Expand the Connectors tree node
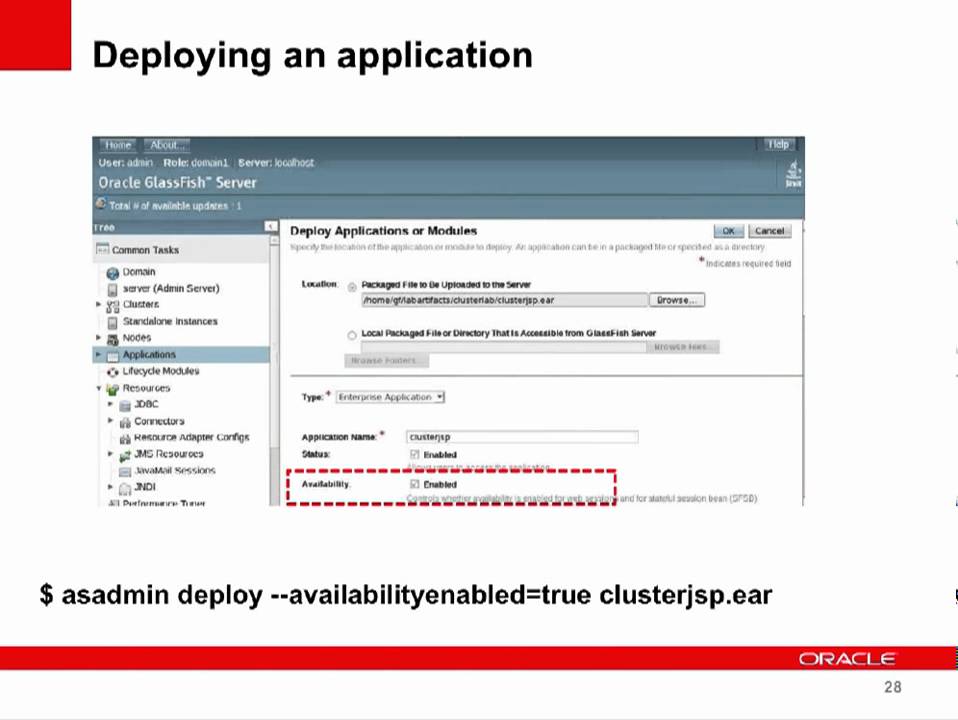958x720 pixels. tap(111, 421)
